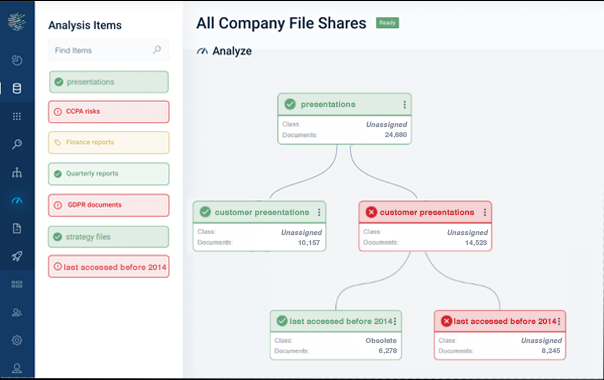The height and width of the screenshot is (380, 604).
Task: Click the apps grid icon in sidebar
Action: click(17, 116)
